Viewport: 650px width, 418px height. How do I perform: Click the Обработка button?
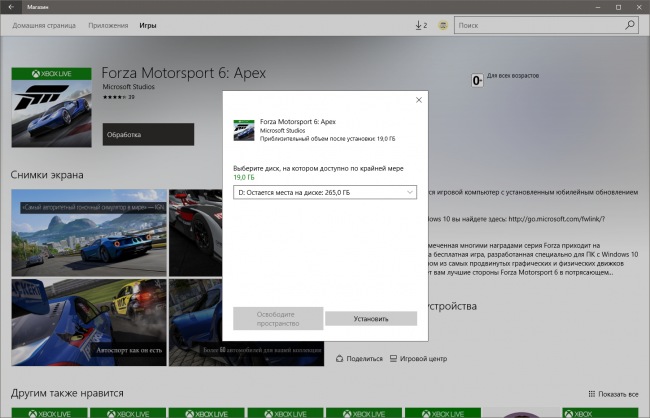tap(148, 134)
